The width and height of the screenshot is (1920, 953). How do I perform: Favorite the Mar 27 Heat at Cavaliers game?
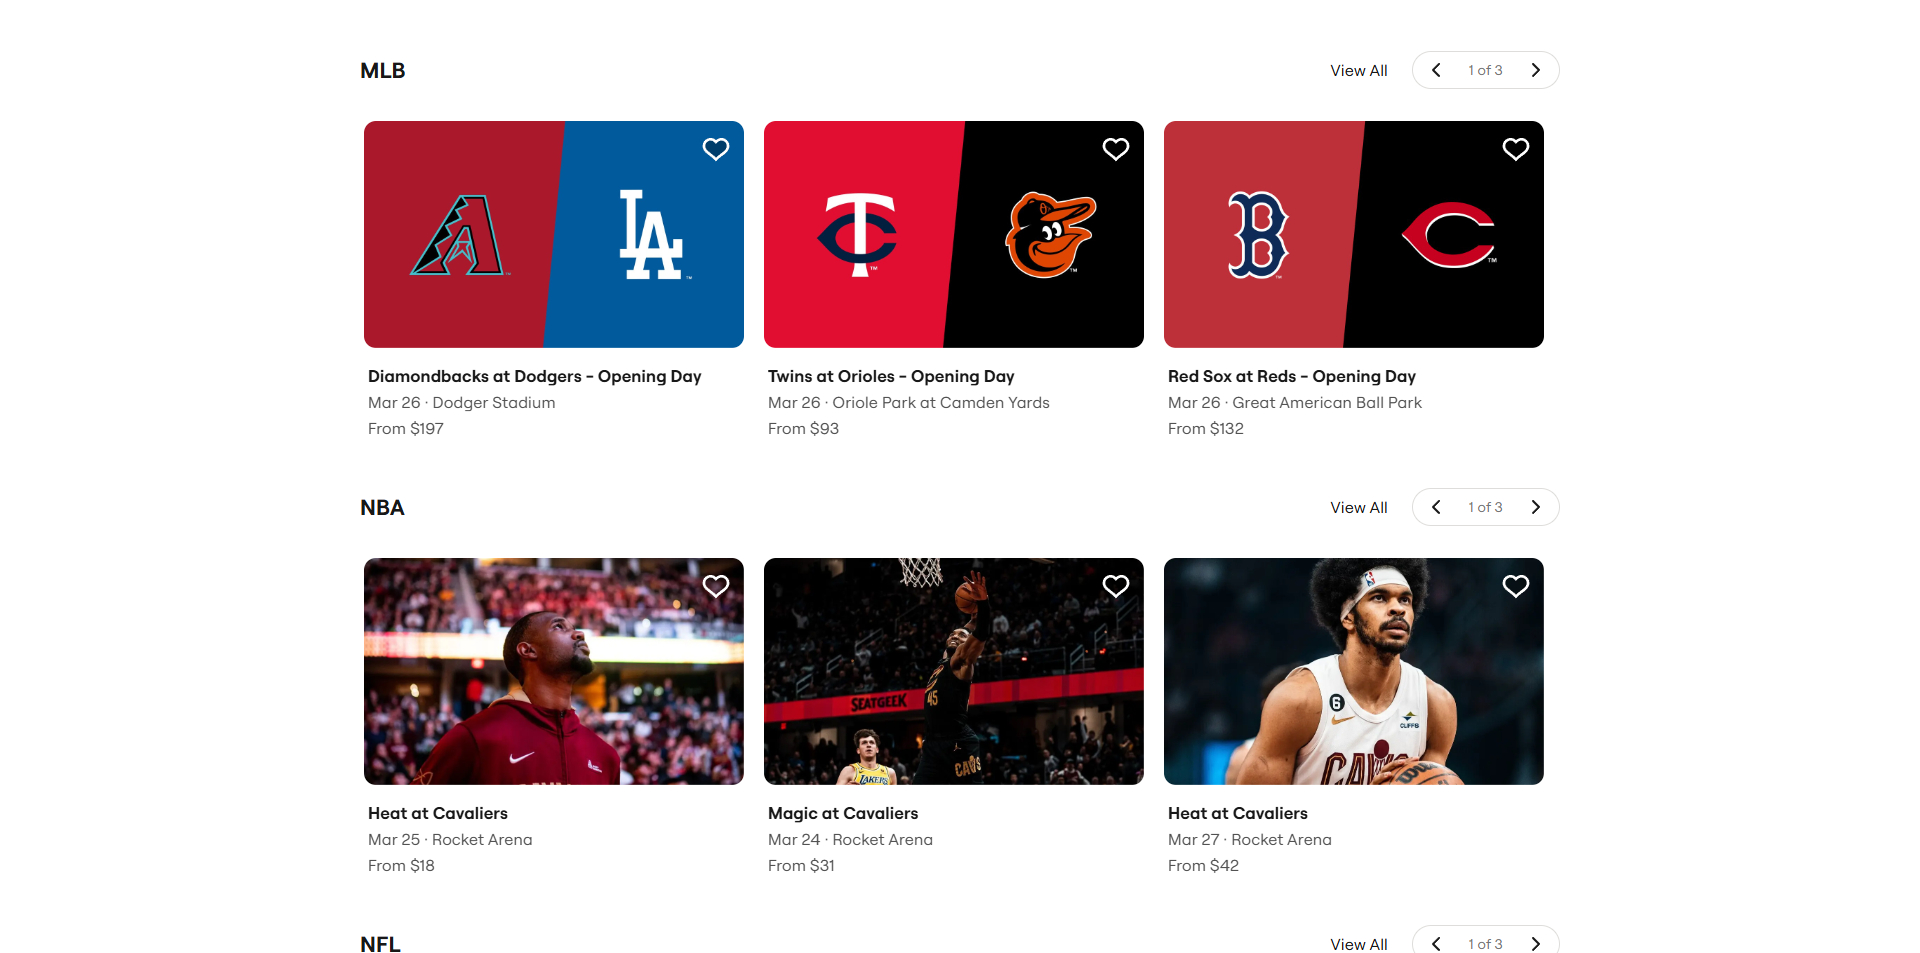pos(1515,586)
